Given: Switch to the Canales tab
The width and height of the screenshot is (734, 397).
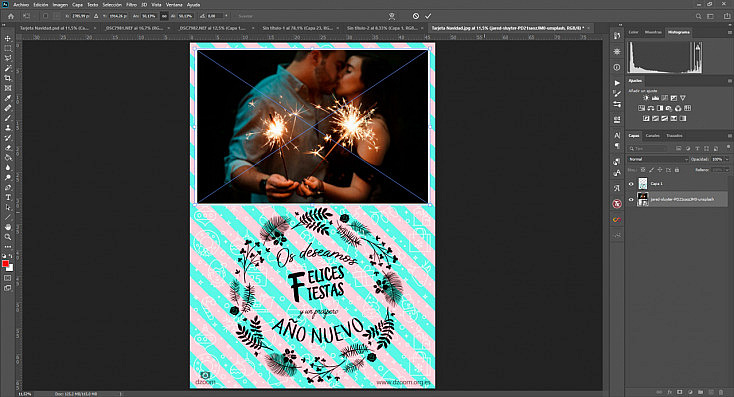Looking at the screenshot, I should pyautogui.click(x=653, y=136).
